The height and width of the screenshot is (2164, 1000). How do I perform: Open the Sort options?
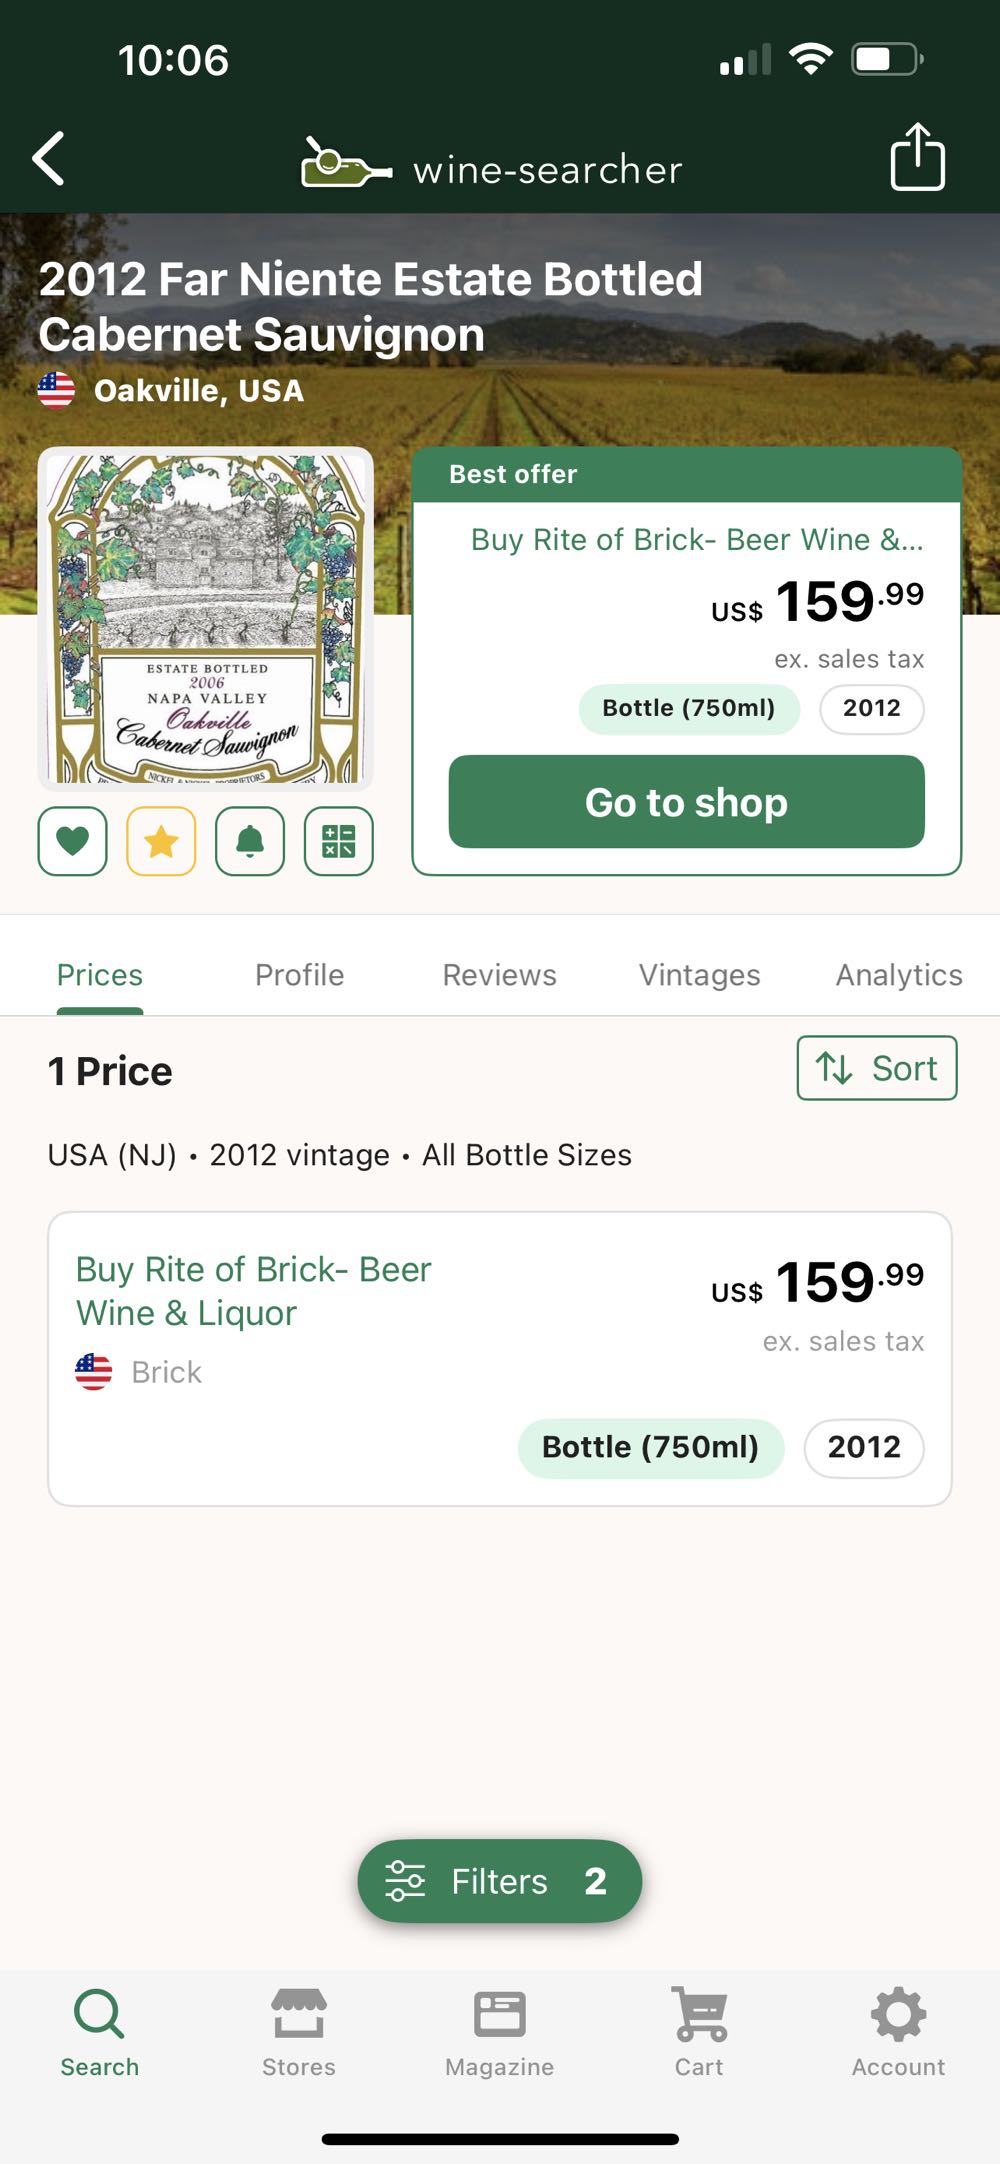coord(876,1068)
